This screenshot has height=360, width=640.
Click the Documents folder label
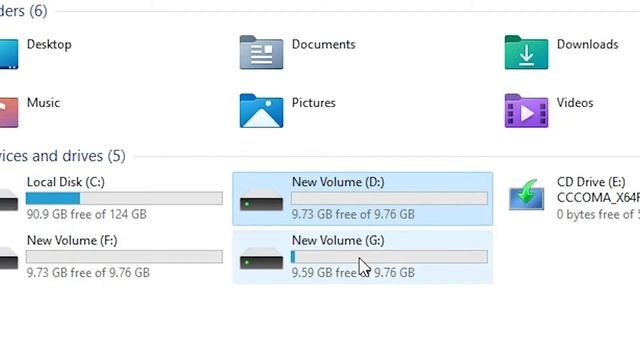(323, 44)
